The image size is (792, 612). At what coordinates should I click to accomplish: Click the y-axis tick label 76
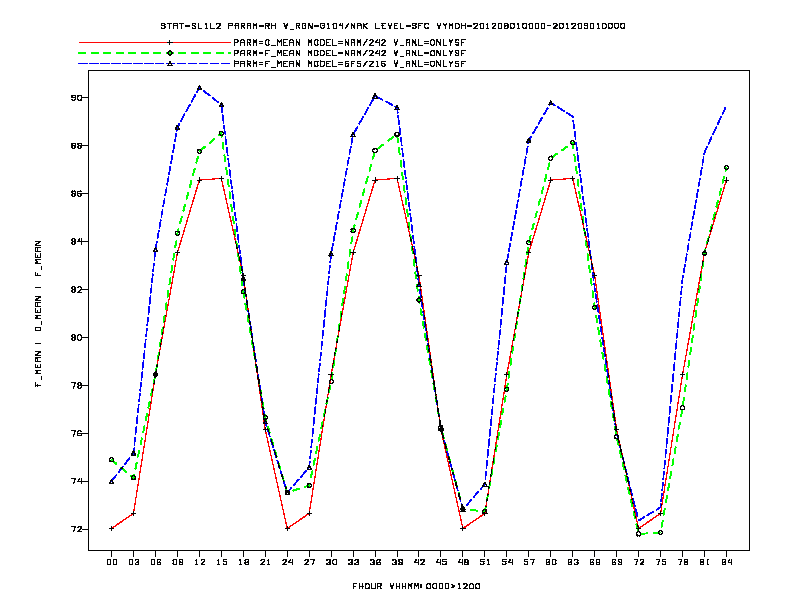pyautogui.click(x=76, y=433)
